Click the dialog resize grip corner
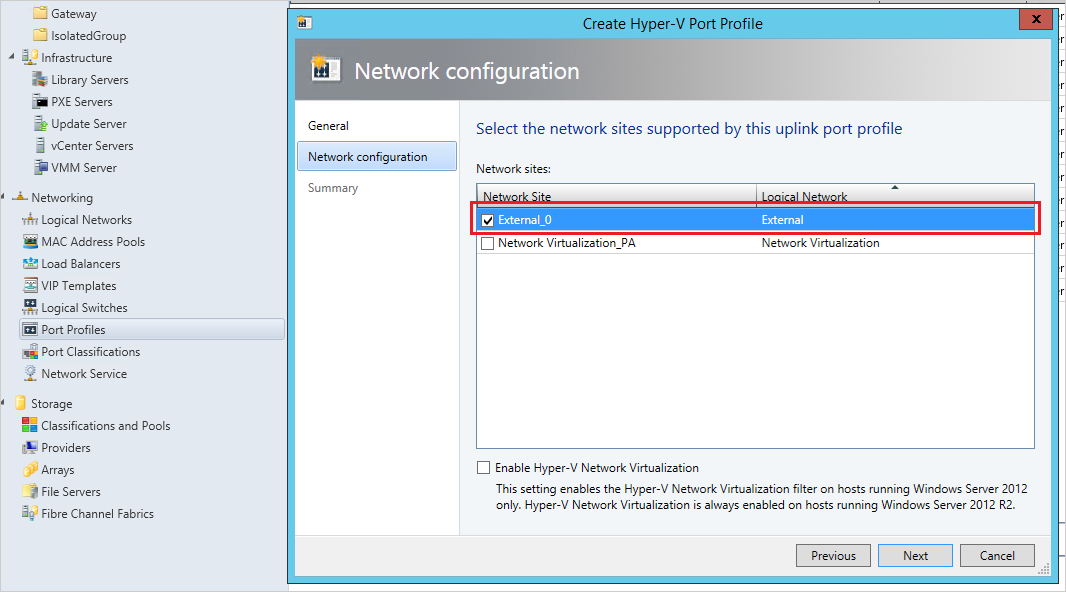The width and height of the screenshot is (1066, 592). [1044, 570]
